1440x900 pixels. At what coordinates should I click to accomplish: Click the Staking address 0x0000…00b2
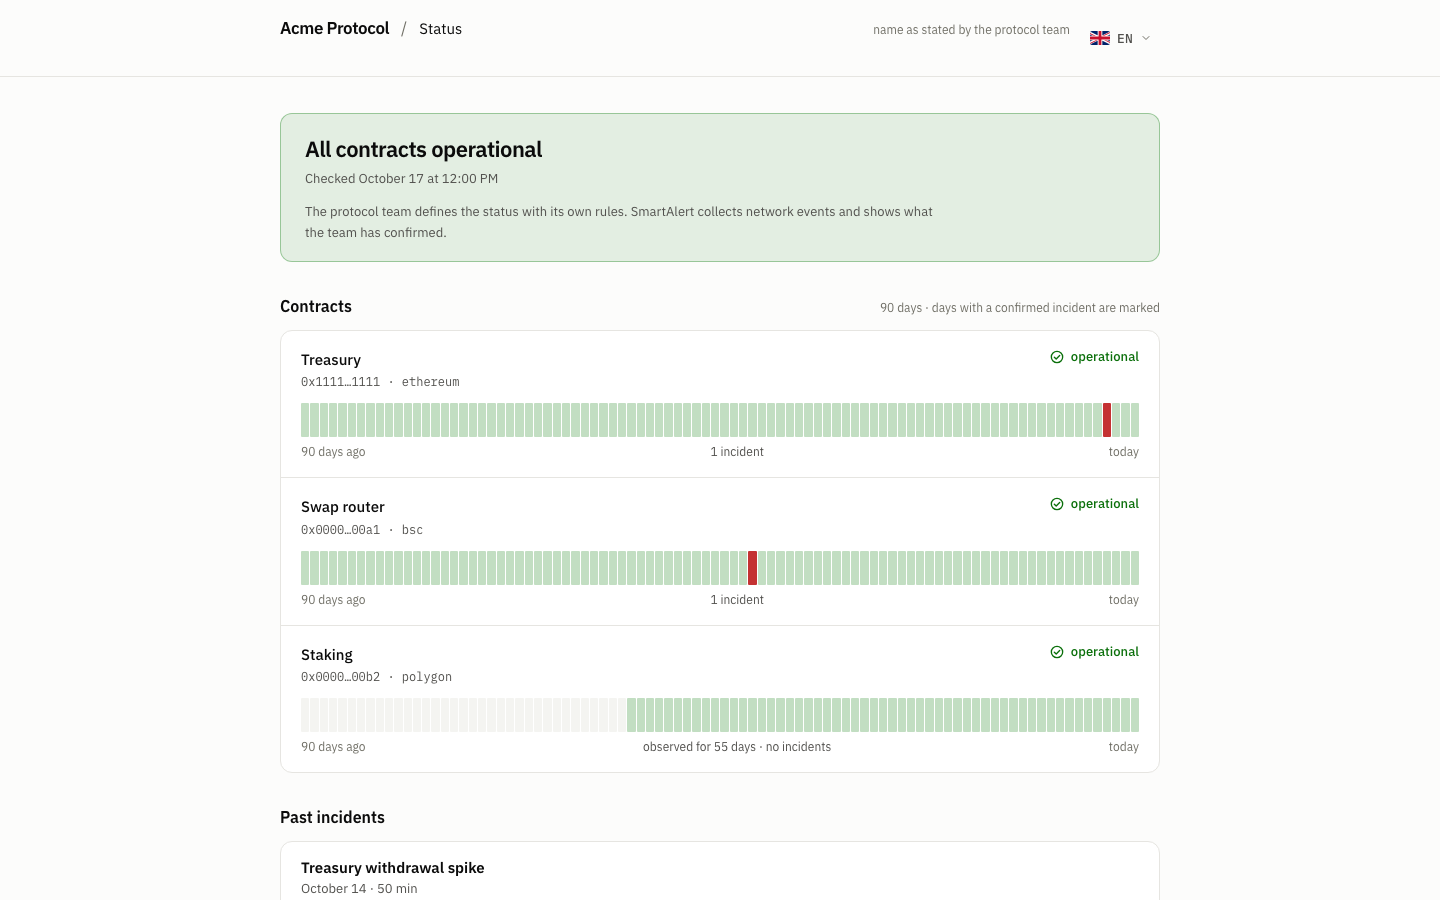(341, 677)
